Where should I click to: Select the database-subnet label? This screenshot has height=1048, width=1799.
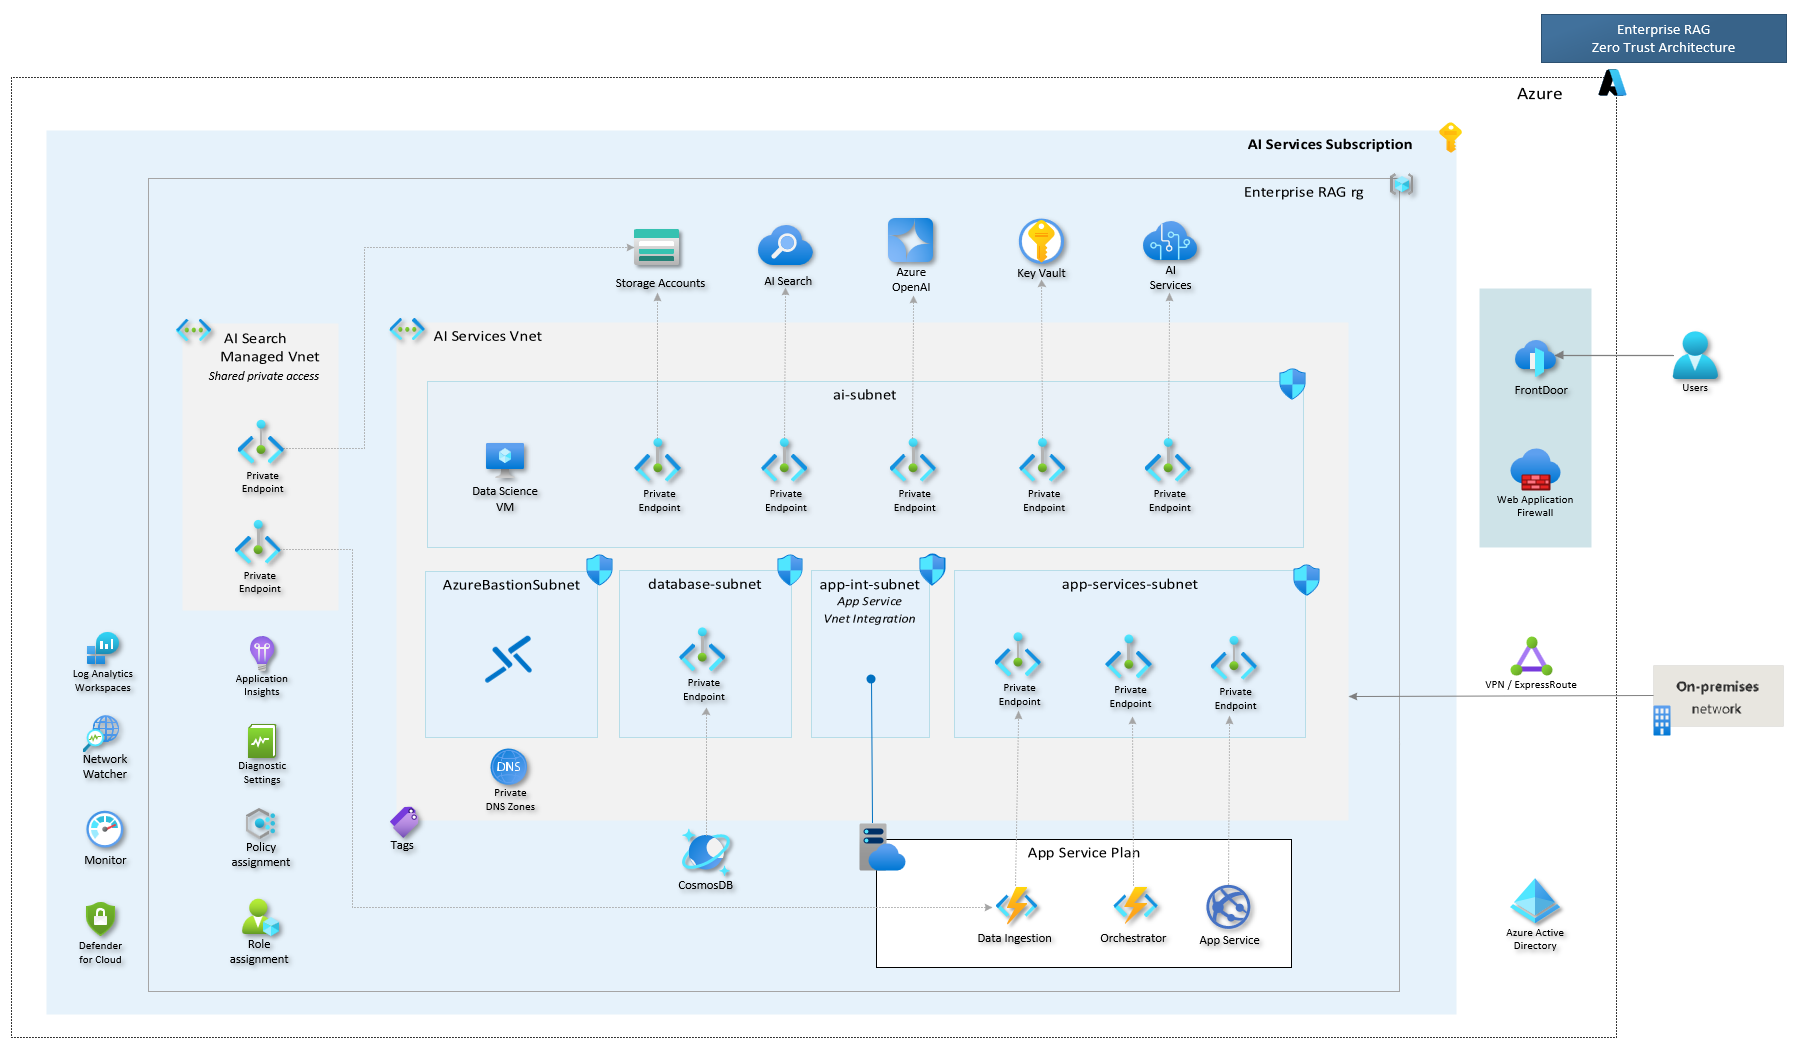click(704, 584)
